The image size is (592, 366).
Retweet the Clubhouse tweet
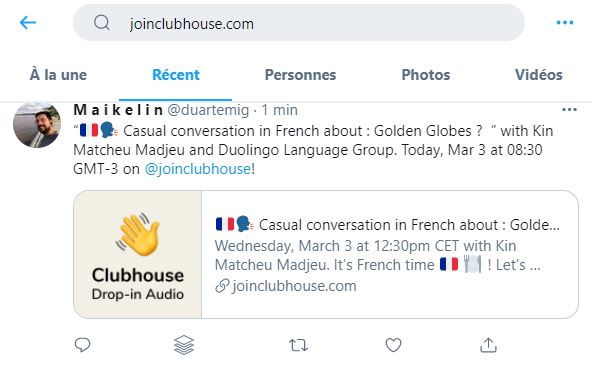[298, 345]
